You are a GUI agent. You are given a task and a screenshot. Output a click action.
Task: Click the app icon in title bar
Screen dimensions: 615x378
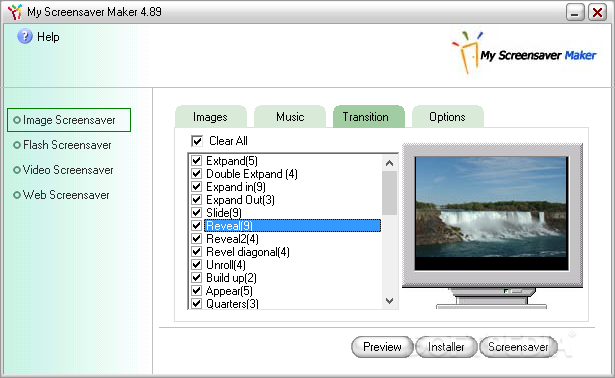coord(15,12)
